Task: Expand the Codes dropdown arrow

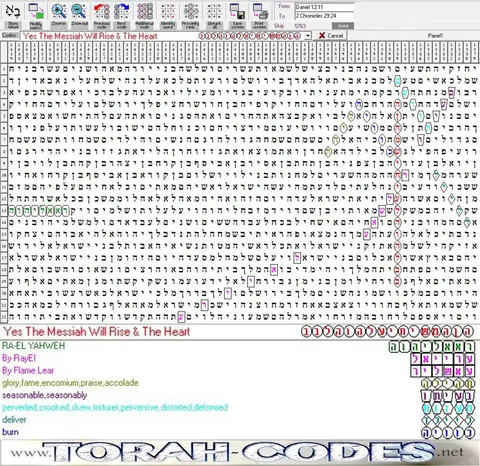Action: [308, 36]
